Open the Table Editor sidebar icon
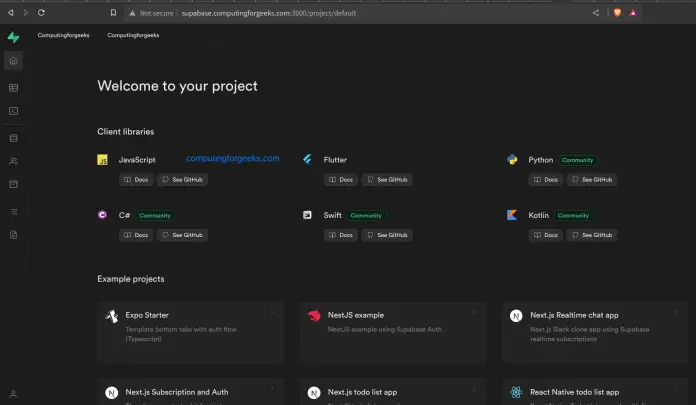 click(13, 88)
